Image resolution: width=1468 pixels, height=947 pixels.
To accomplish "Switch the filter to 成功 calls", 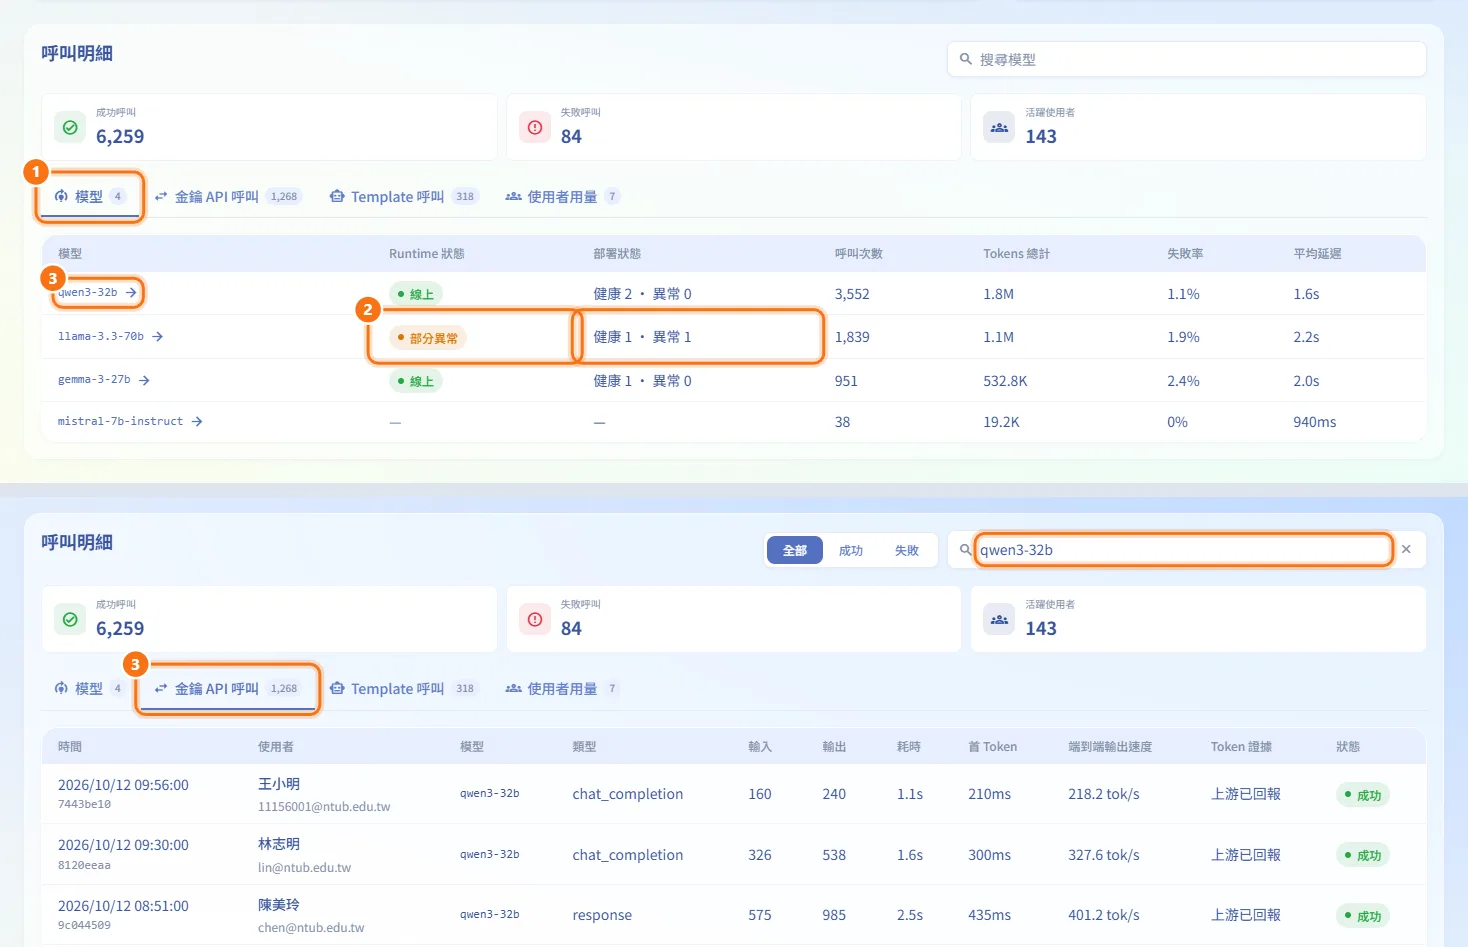I will [x=851, y=550].
